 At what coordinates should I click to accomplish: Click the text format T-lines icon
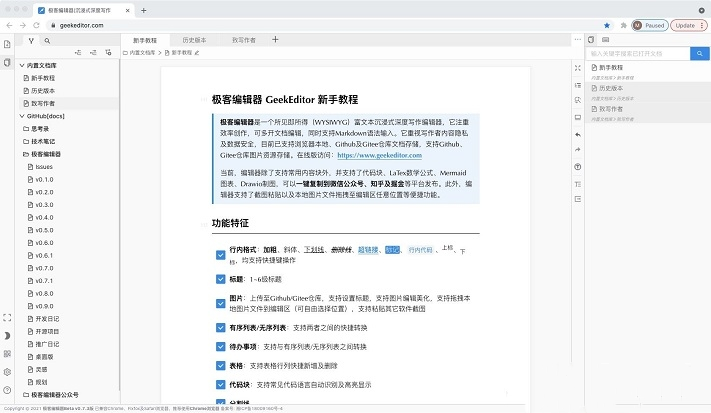pos(578,184)
